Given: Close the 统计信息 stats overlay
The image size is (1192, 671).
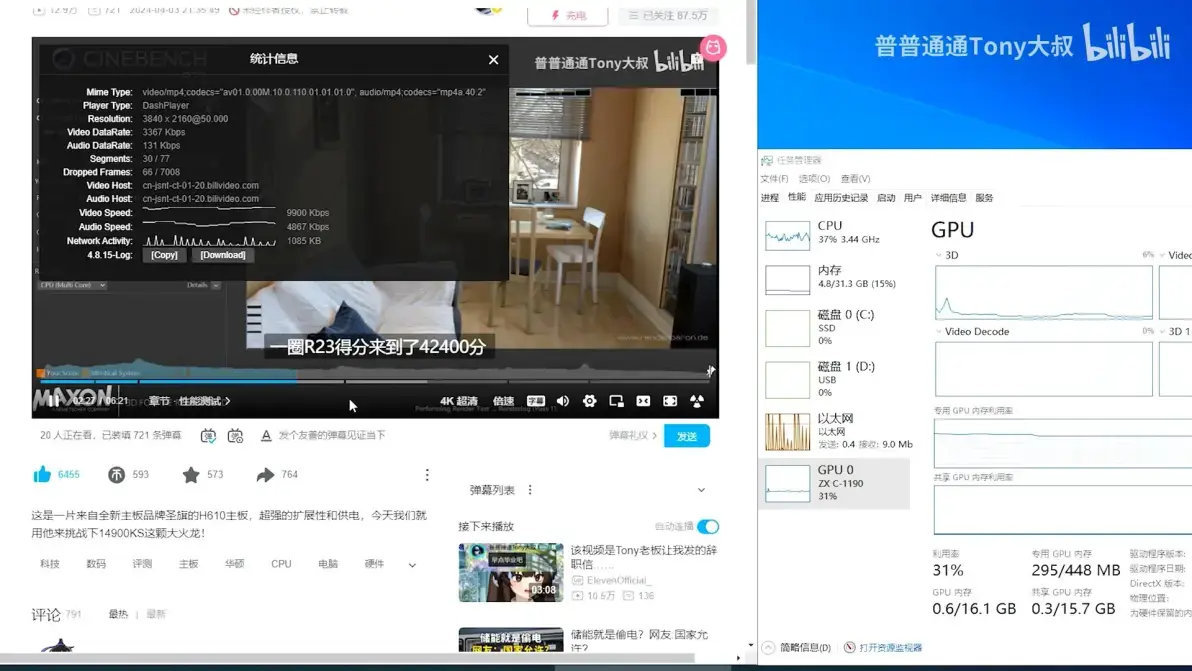Looking at the screenshot, I should tap(493, 59).
